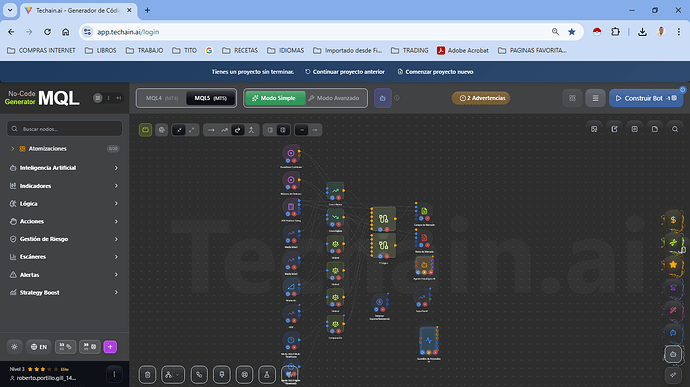The width and height of the screenshot is (690, 387).
Task: Click the trash delete icon at canvas bottom
Action: [147, 375]
